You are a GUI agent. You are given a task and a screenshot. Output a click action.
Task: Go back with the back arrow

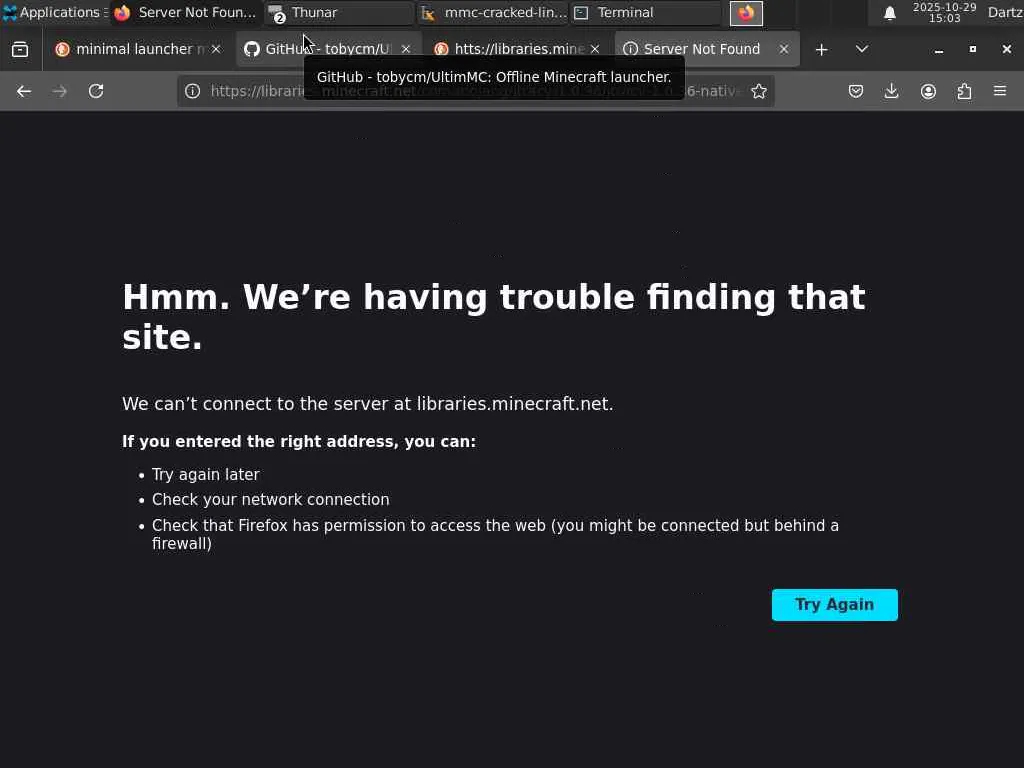click(24, 91)
